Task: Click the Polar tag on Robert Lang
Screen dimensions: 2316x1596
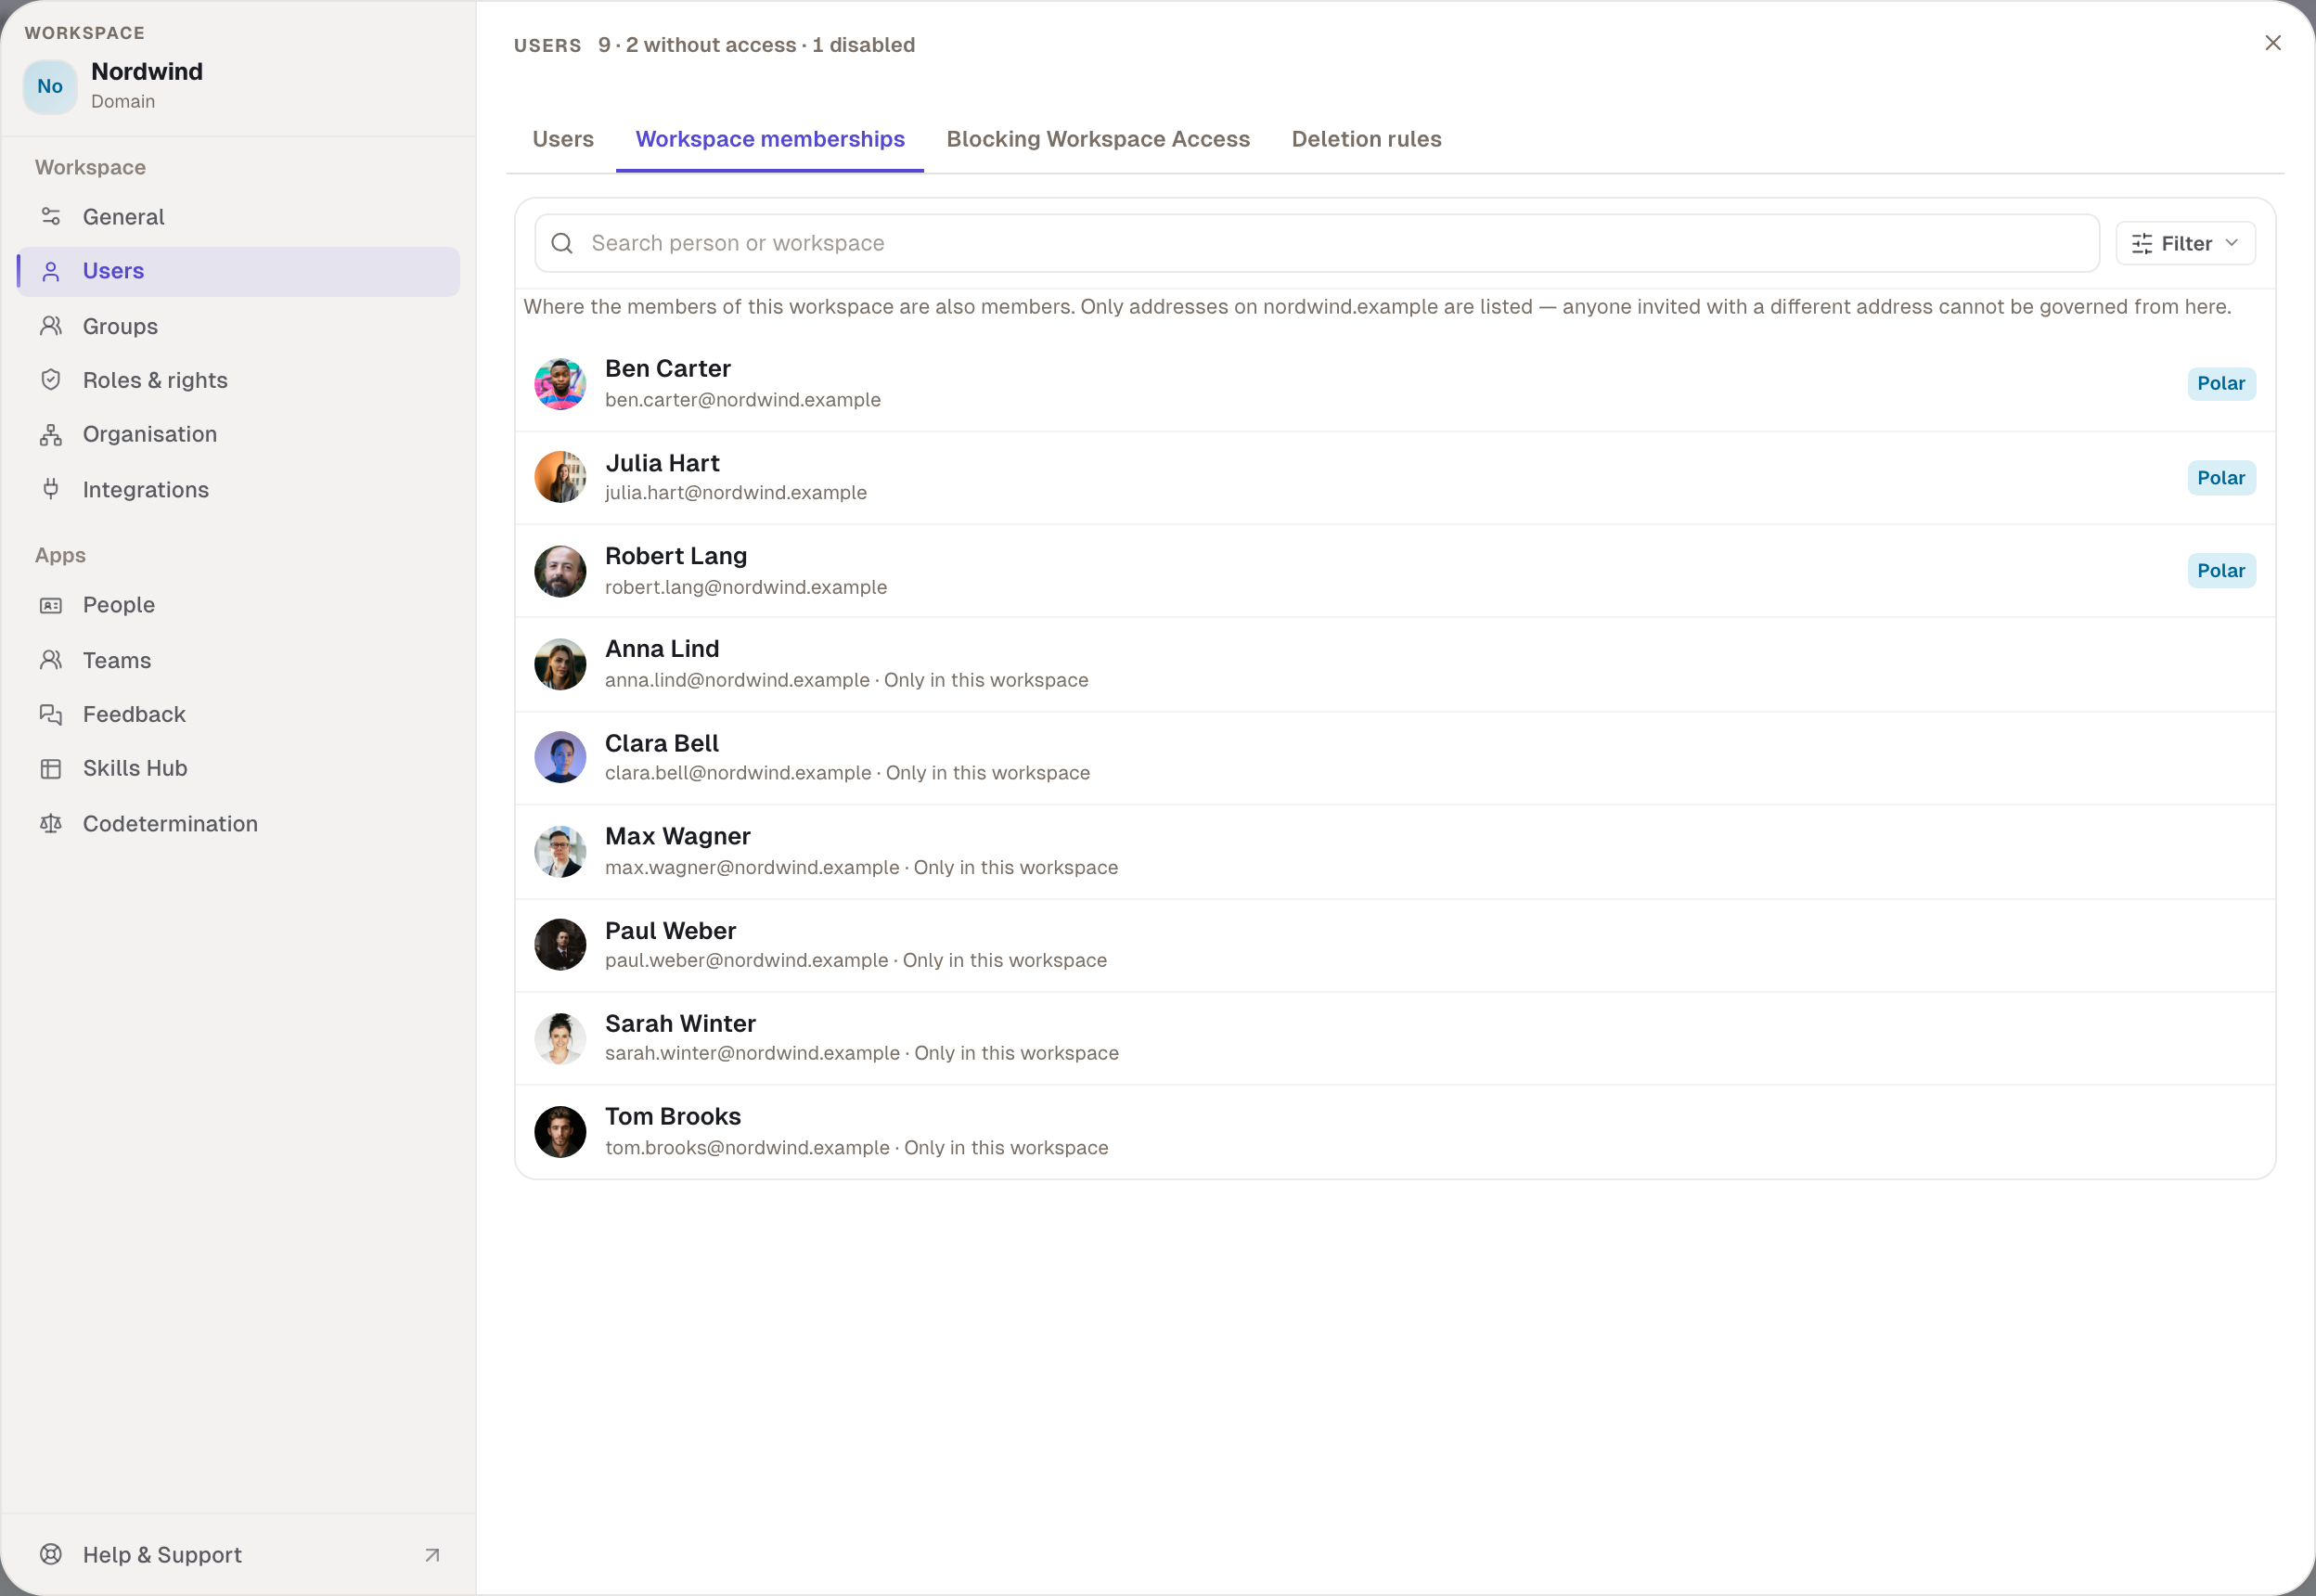Action: (2221, 571)
